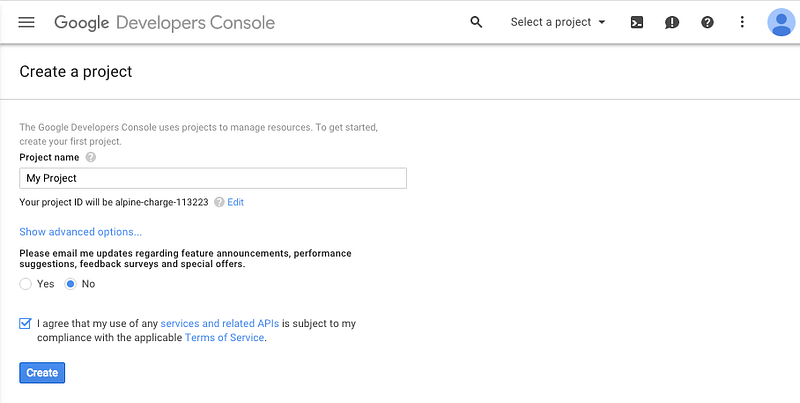Select the Yes radio button
The image size is (800, 403).
26,284
